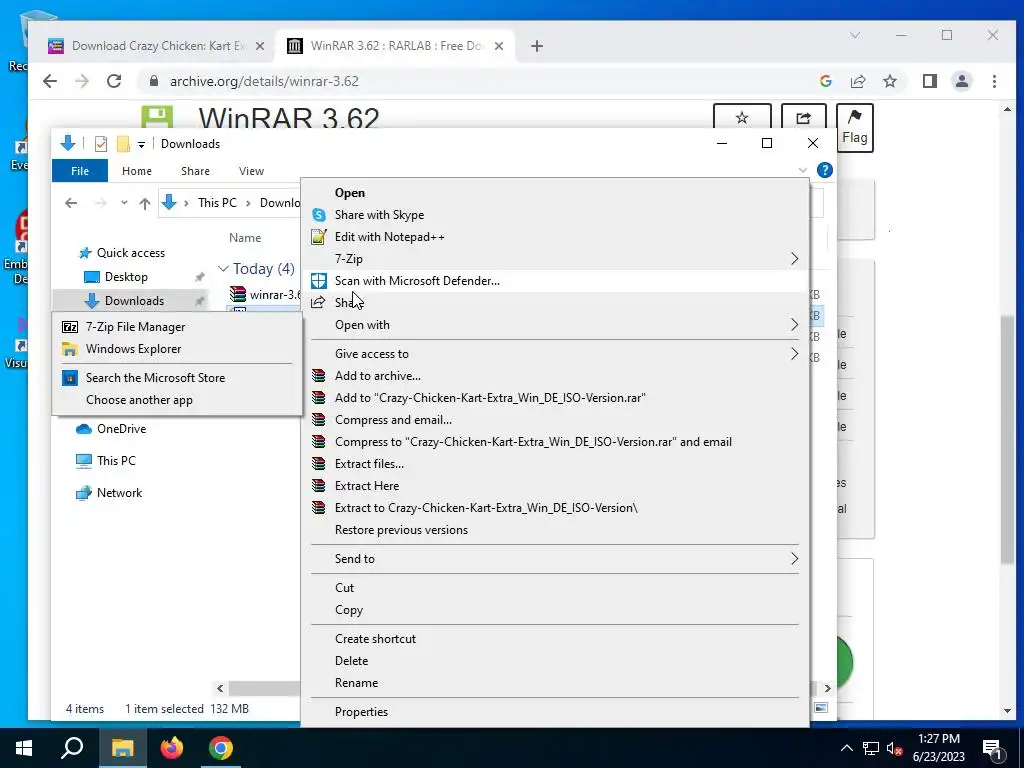Open Firefox from taskbar
This screenshot has height=768, width=1024.
coord(172,748)
